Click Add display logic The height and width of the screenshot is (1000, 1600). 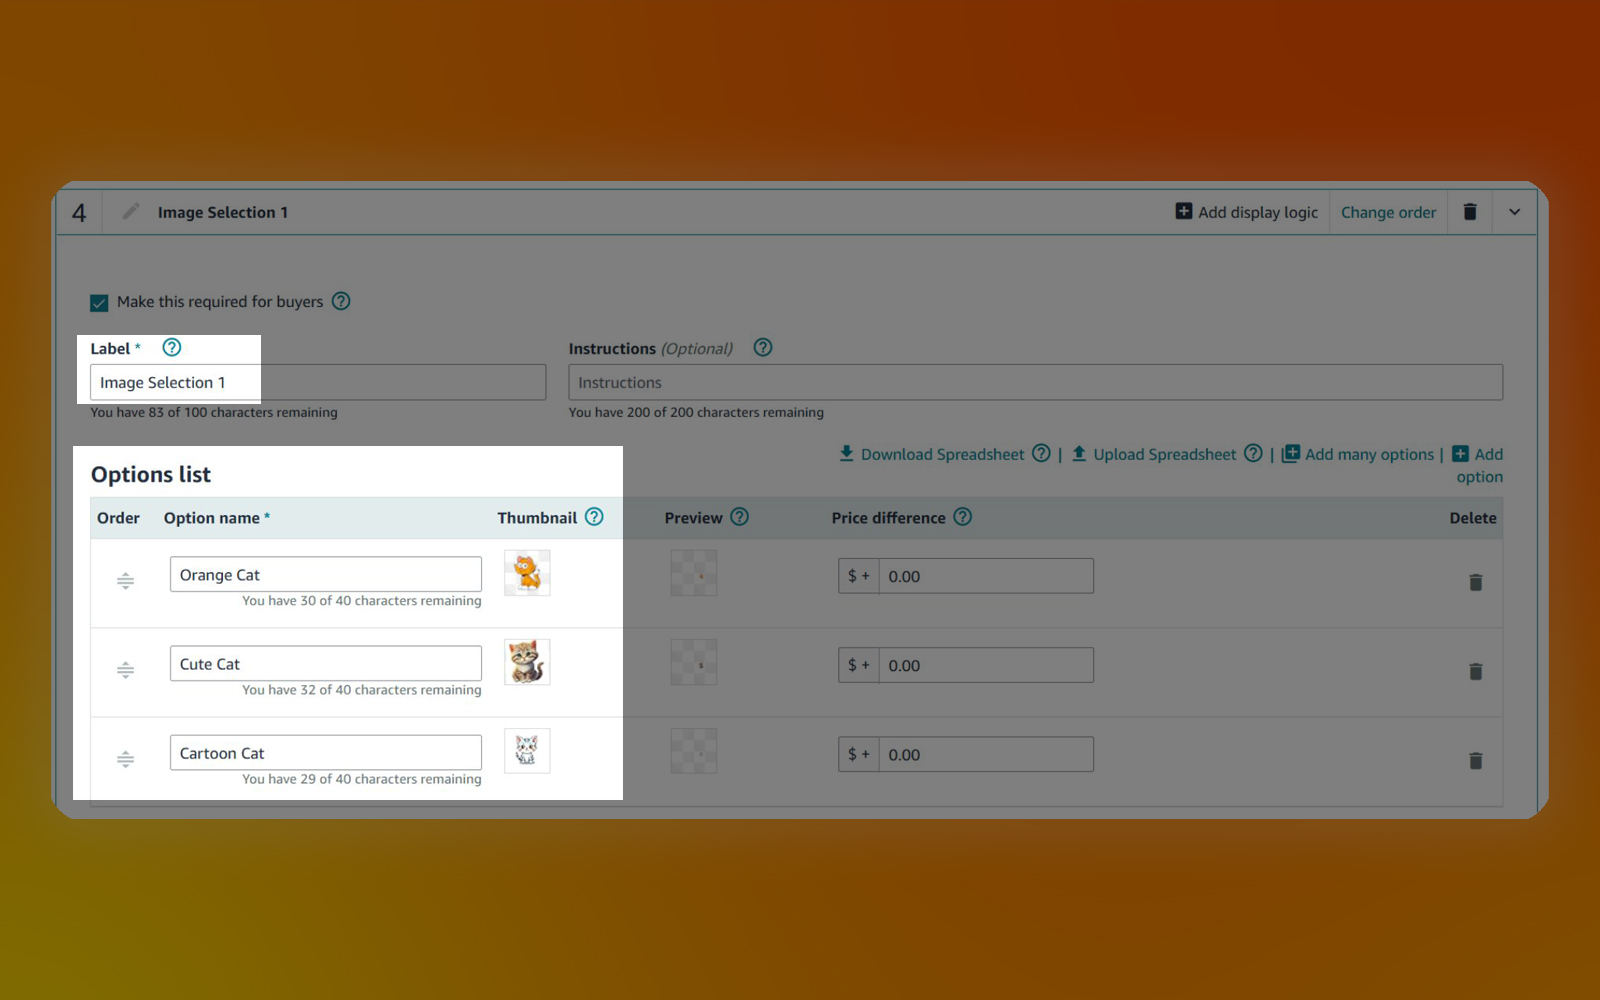click(1246, 212)
